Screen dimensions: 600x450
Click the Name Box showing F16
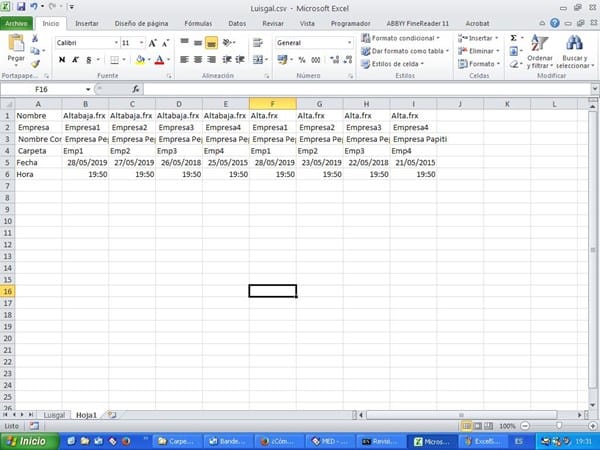pyautogui.click(x=42, y=90)
